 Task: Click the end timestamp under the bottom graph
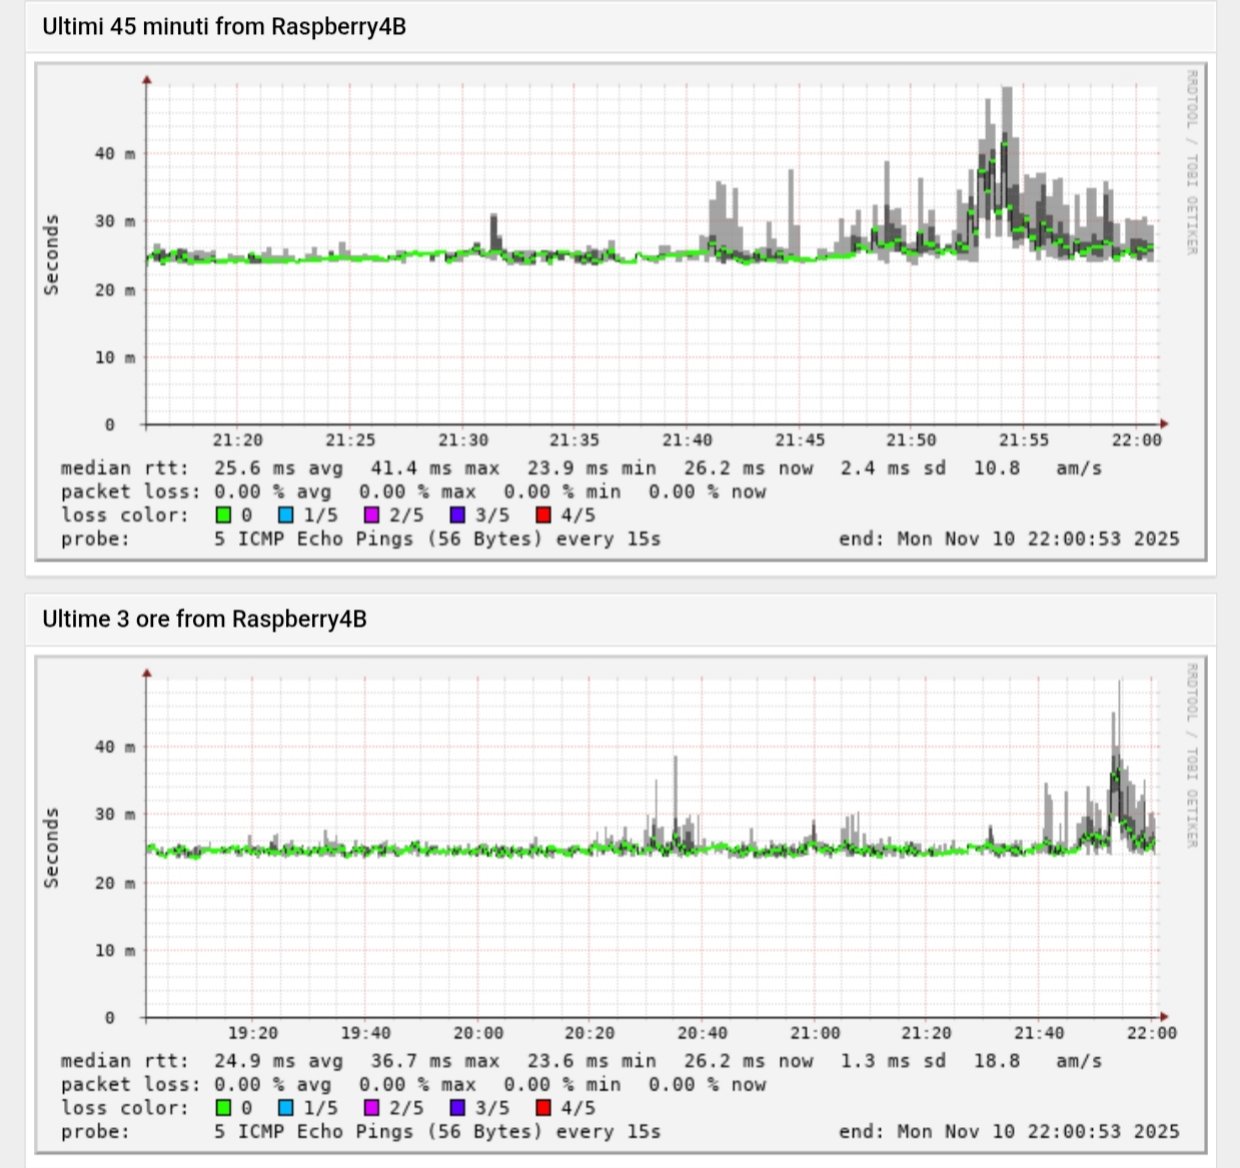(1009, 1132)
